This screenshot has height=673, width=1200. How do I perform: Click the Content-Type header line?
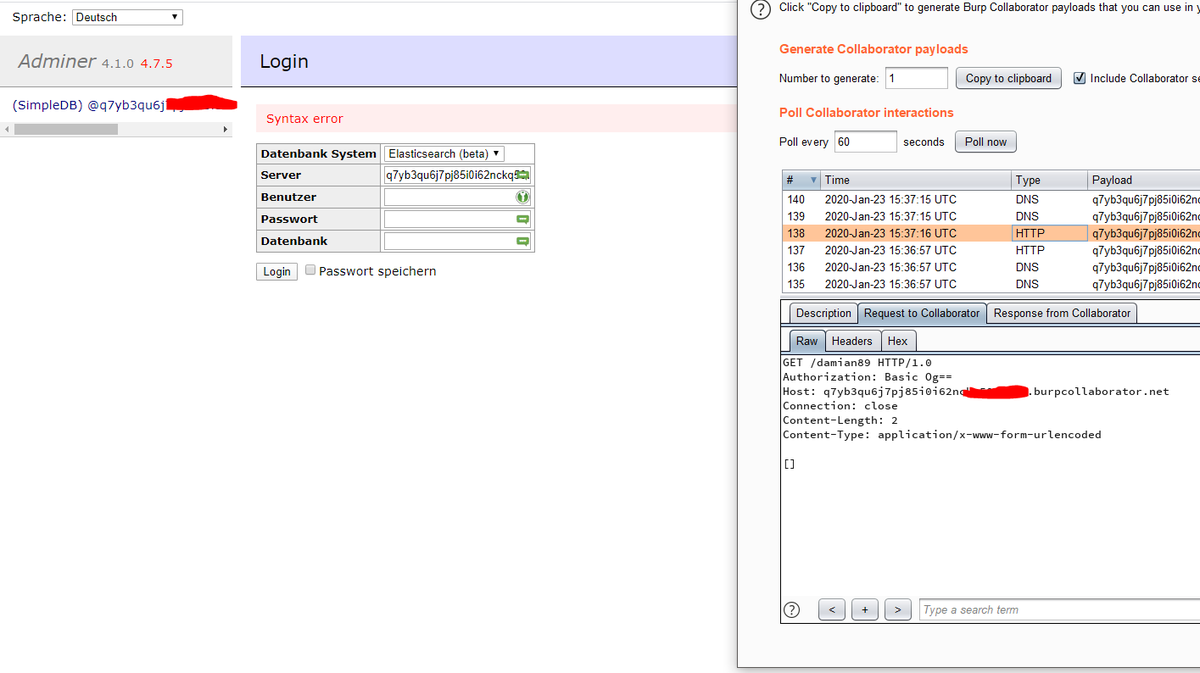coord(941,435)
